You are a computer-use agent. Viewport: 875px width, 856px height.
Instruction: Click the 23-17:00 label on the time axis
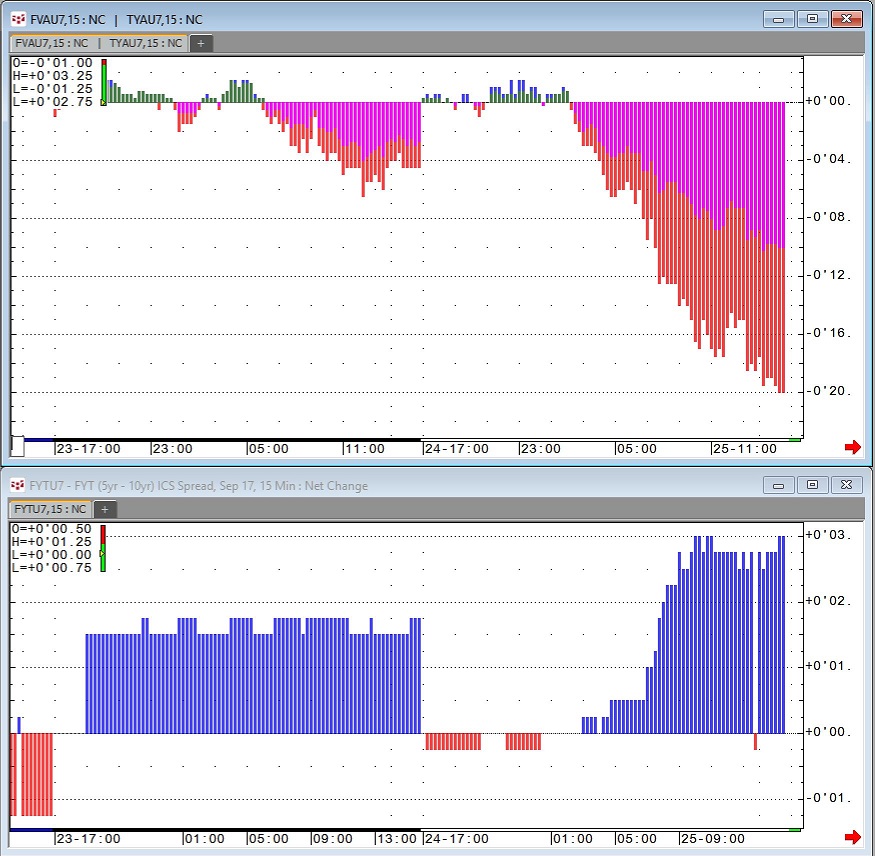click(88, 448)
